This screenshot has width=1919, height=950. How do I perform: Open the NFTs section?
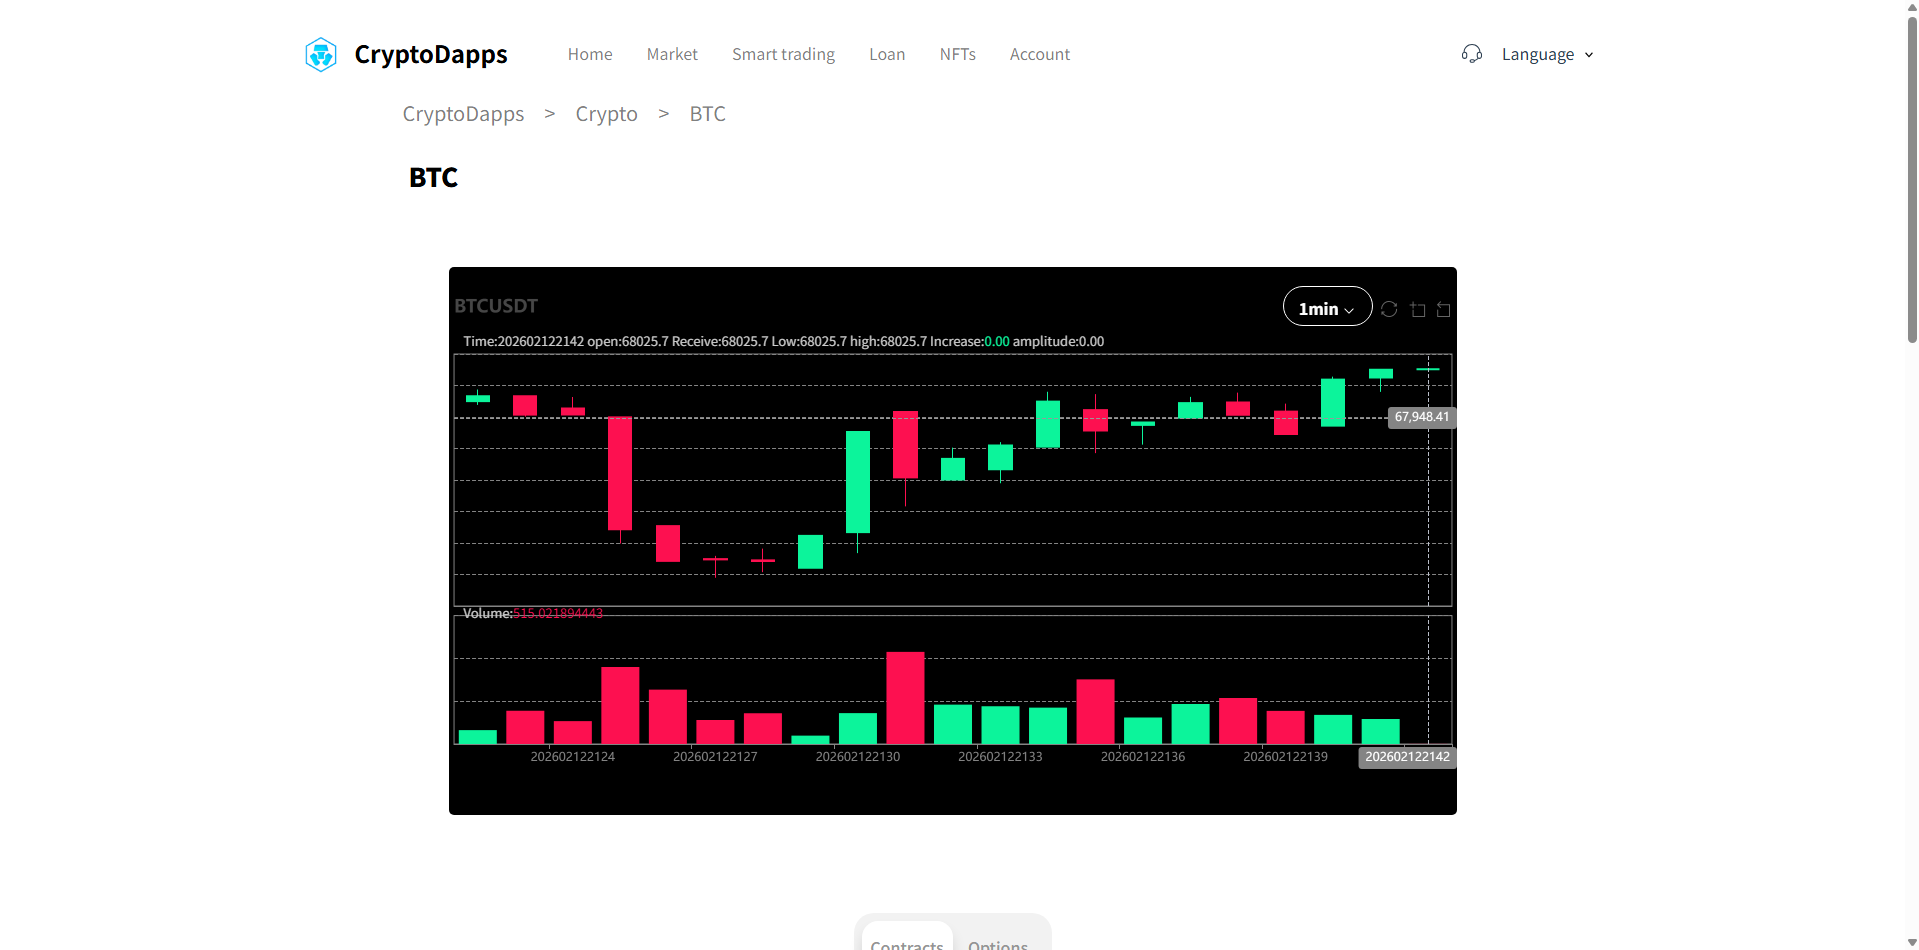(957, 54)
